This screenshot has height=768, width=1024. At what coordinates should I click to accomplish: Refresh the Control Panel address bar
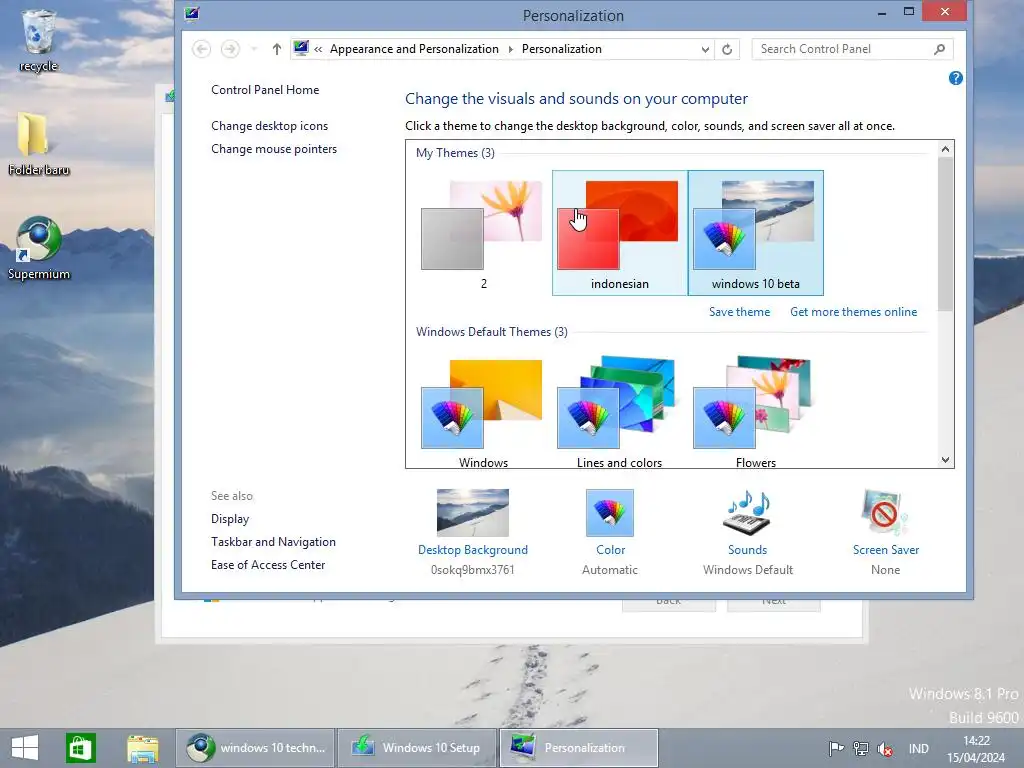point(727,49)
